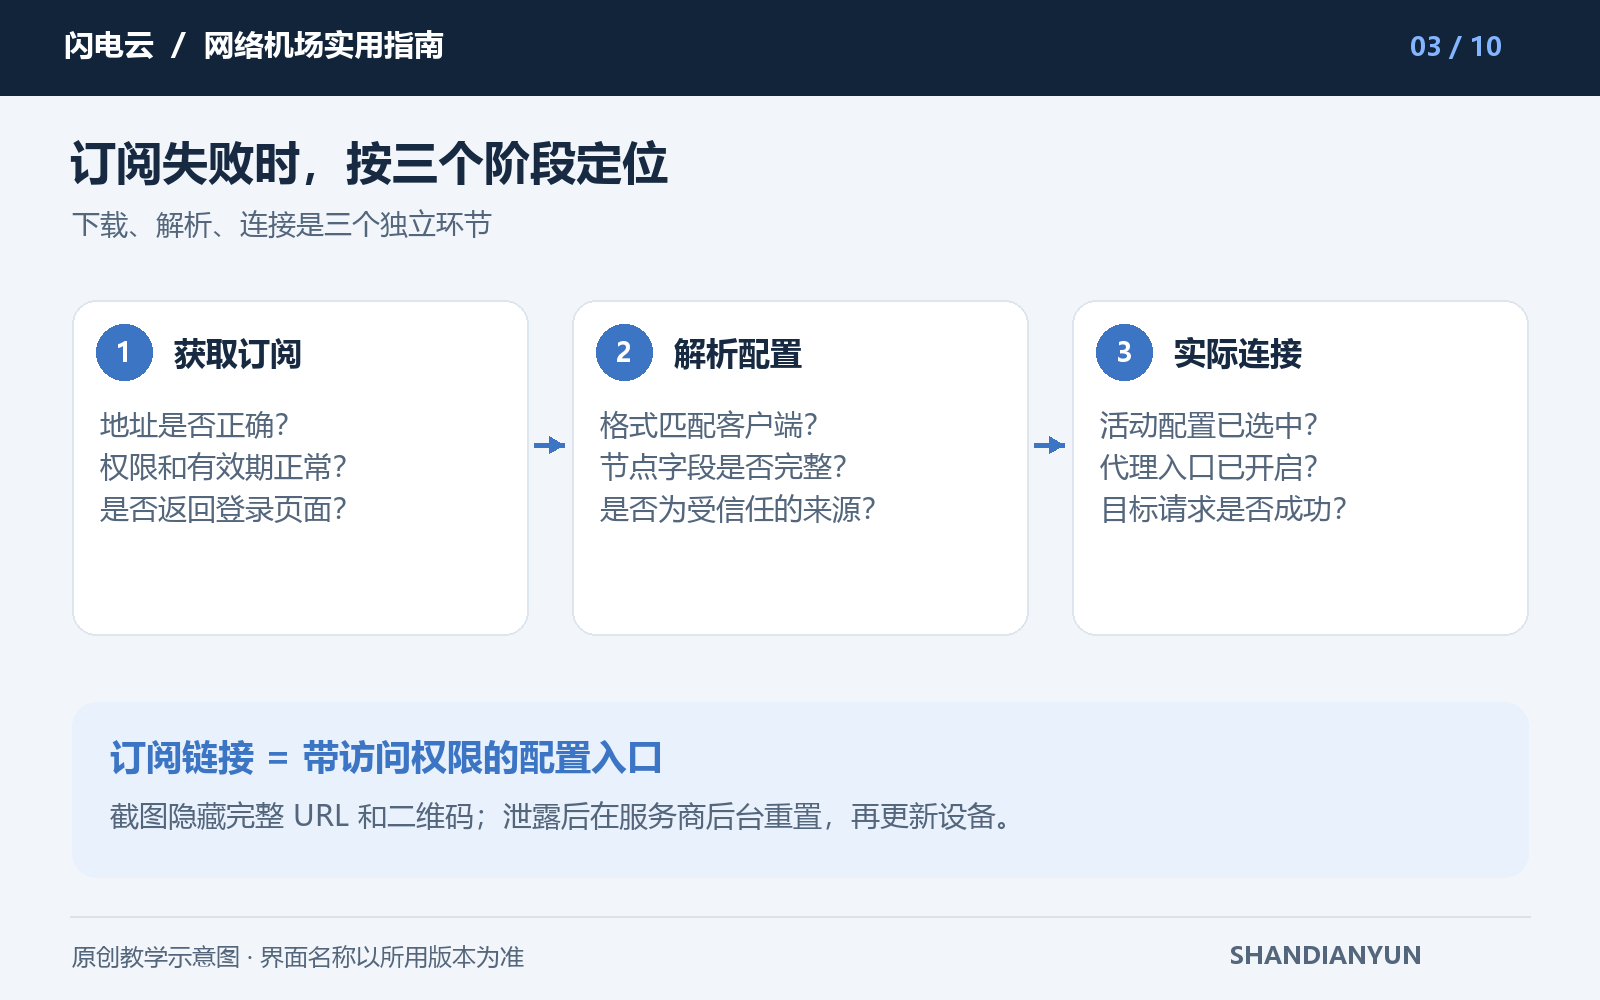Click the subtitle 下载、解析、连接是三个独立环节
The width and height of the screenshot is (1600, 1000).
(x=281, y=225)
